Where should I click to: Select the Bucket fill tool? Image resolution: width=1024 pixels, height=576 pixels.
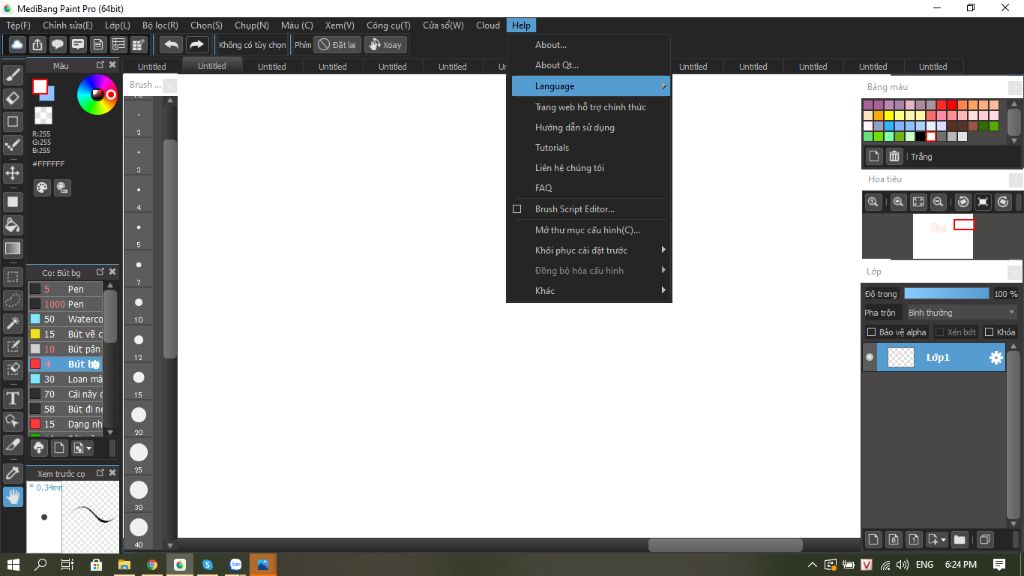(12, 225)
